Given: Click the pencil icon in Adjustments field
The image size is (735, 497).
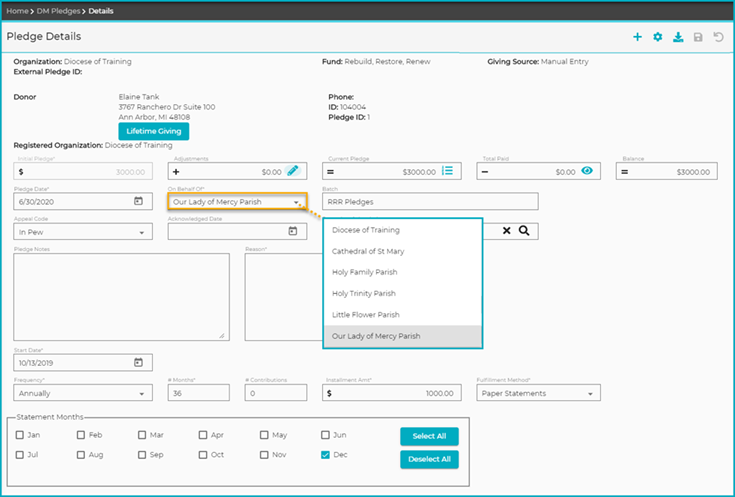Looking at the screenshot, I should coord(293,171).
